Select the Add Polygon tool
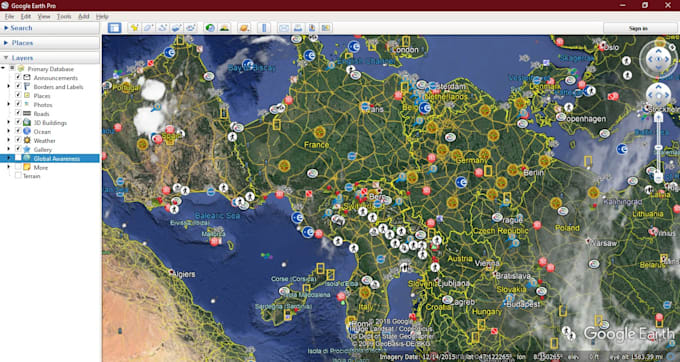The image size is (680, 362). pos(148,28)
